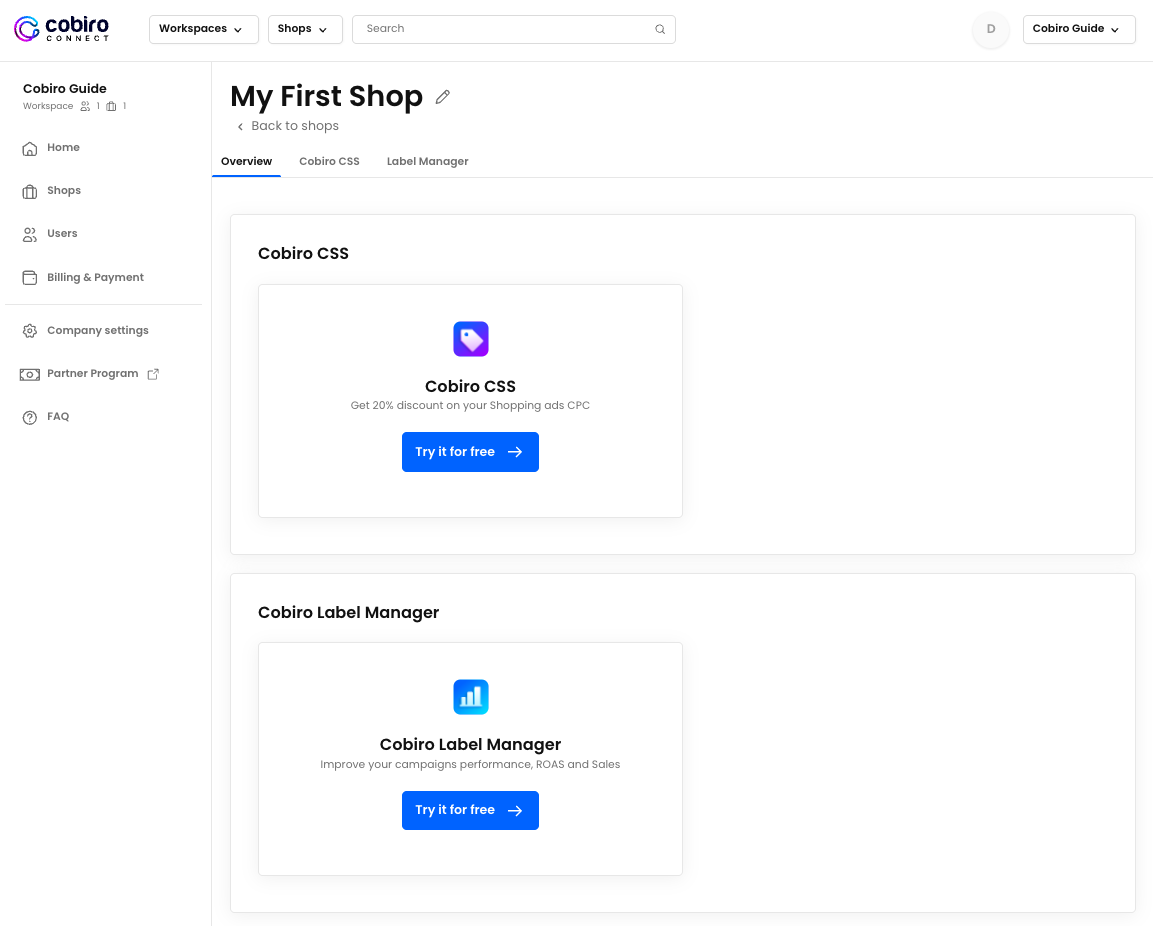This screenshot has height=926, width=1153.
Task: Click the Cobiro Label Manager chart icon
Action: pyautogui.click(x=471, y=697)
